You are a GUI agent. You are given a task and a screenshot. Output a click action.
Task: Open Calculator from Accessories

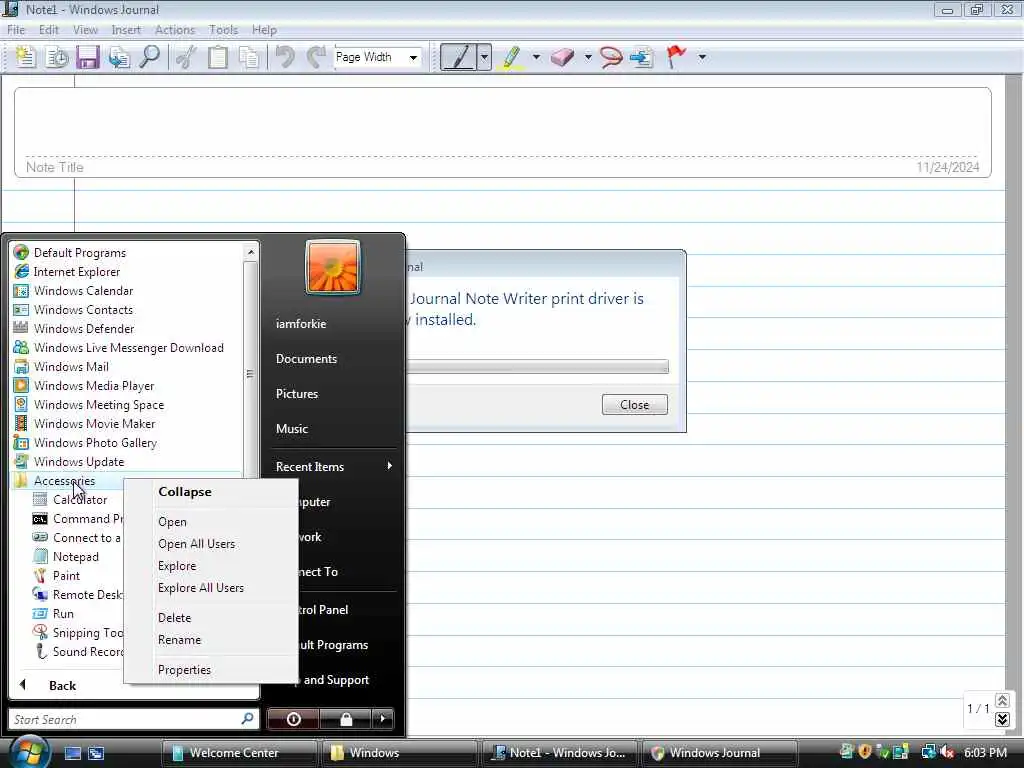pos(80,500)
